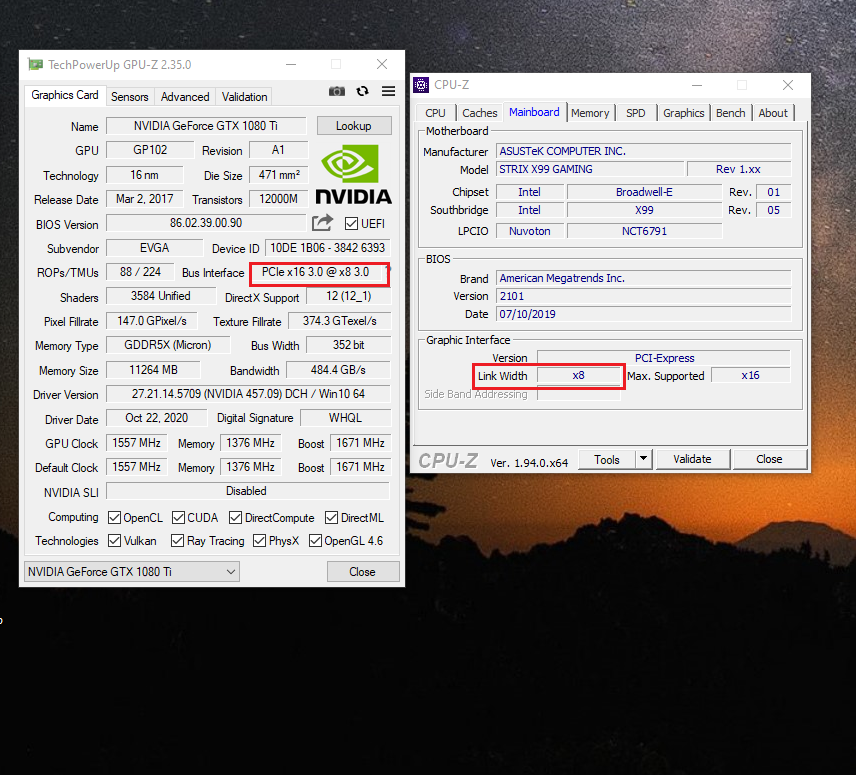The height and width of the screenshot is (775, 856).
Task: Toggle the Ray Tracing checkbox
Action: (177, 540)
